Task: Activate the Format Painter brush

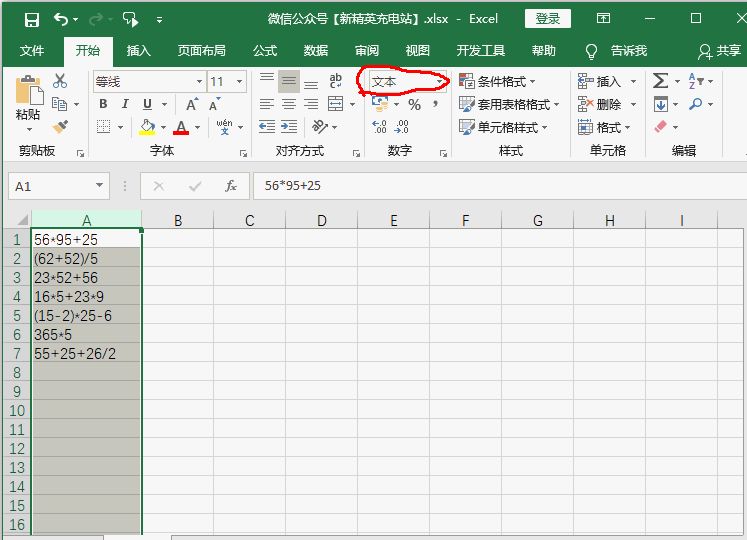Action: pyautogui.click(x=60, y=127)
